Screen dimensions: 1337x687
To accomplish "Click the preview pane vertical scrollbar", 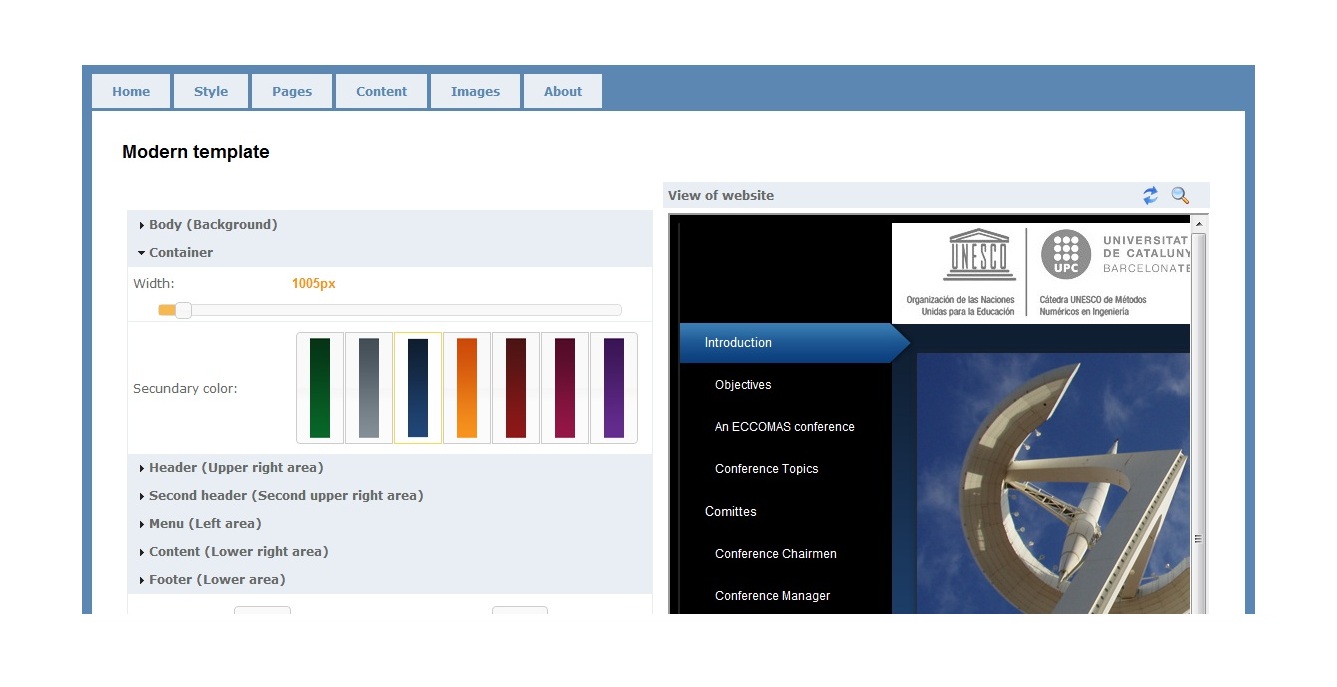I will 1198,420.
